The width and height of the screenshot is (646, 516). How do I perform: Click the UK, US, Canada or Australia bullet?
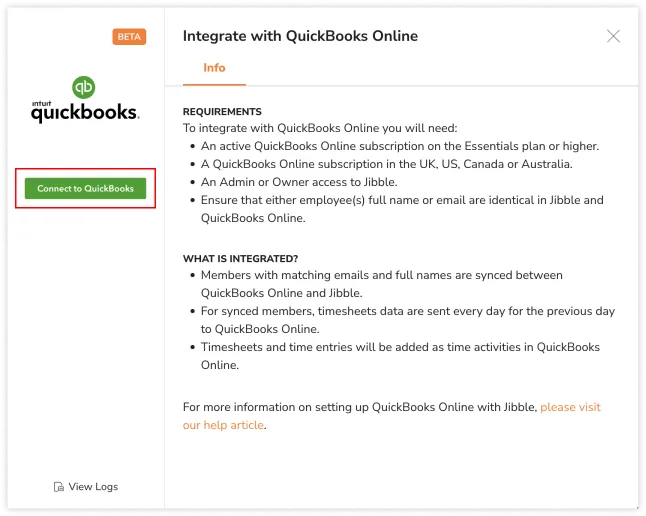click(386, 164)
